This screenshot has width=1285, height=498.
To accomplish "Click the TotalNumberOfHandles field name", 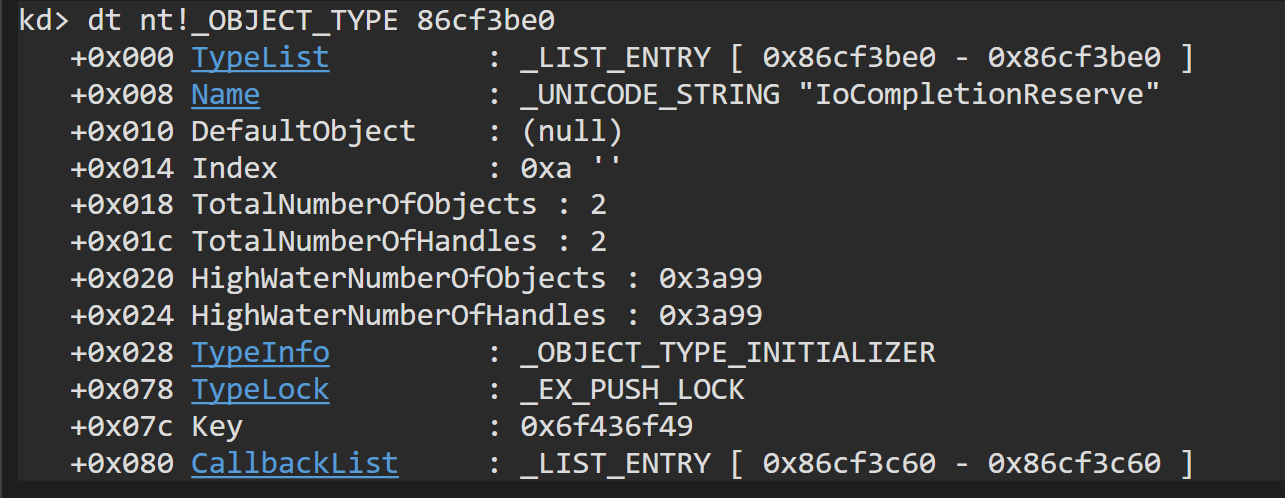I will [364, 242].
